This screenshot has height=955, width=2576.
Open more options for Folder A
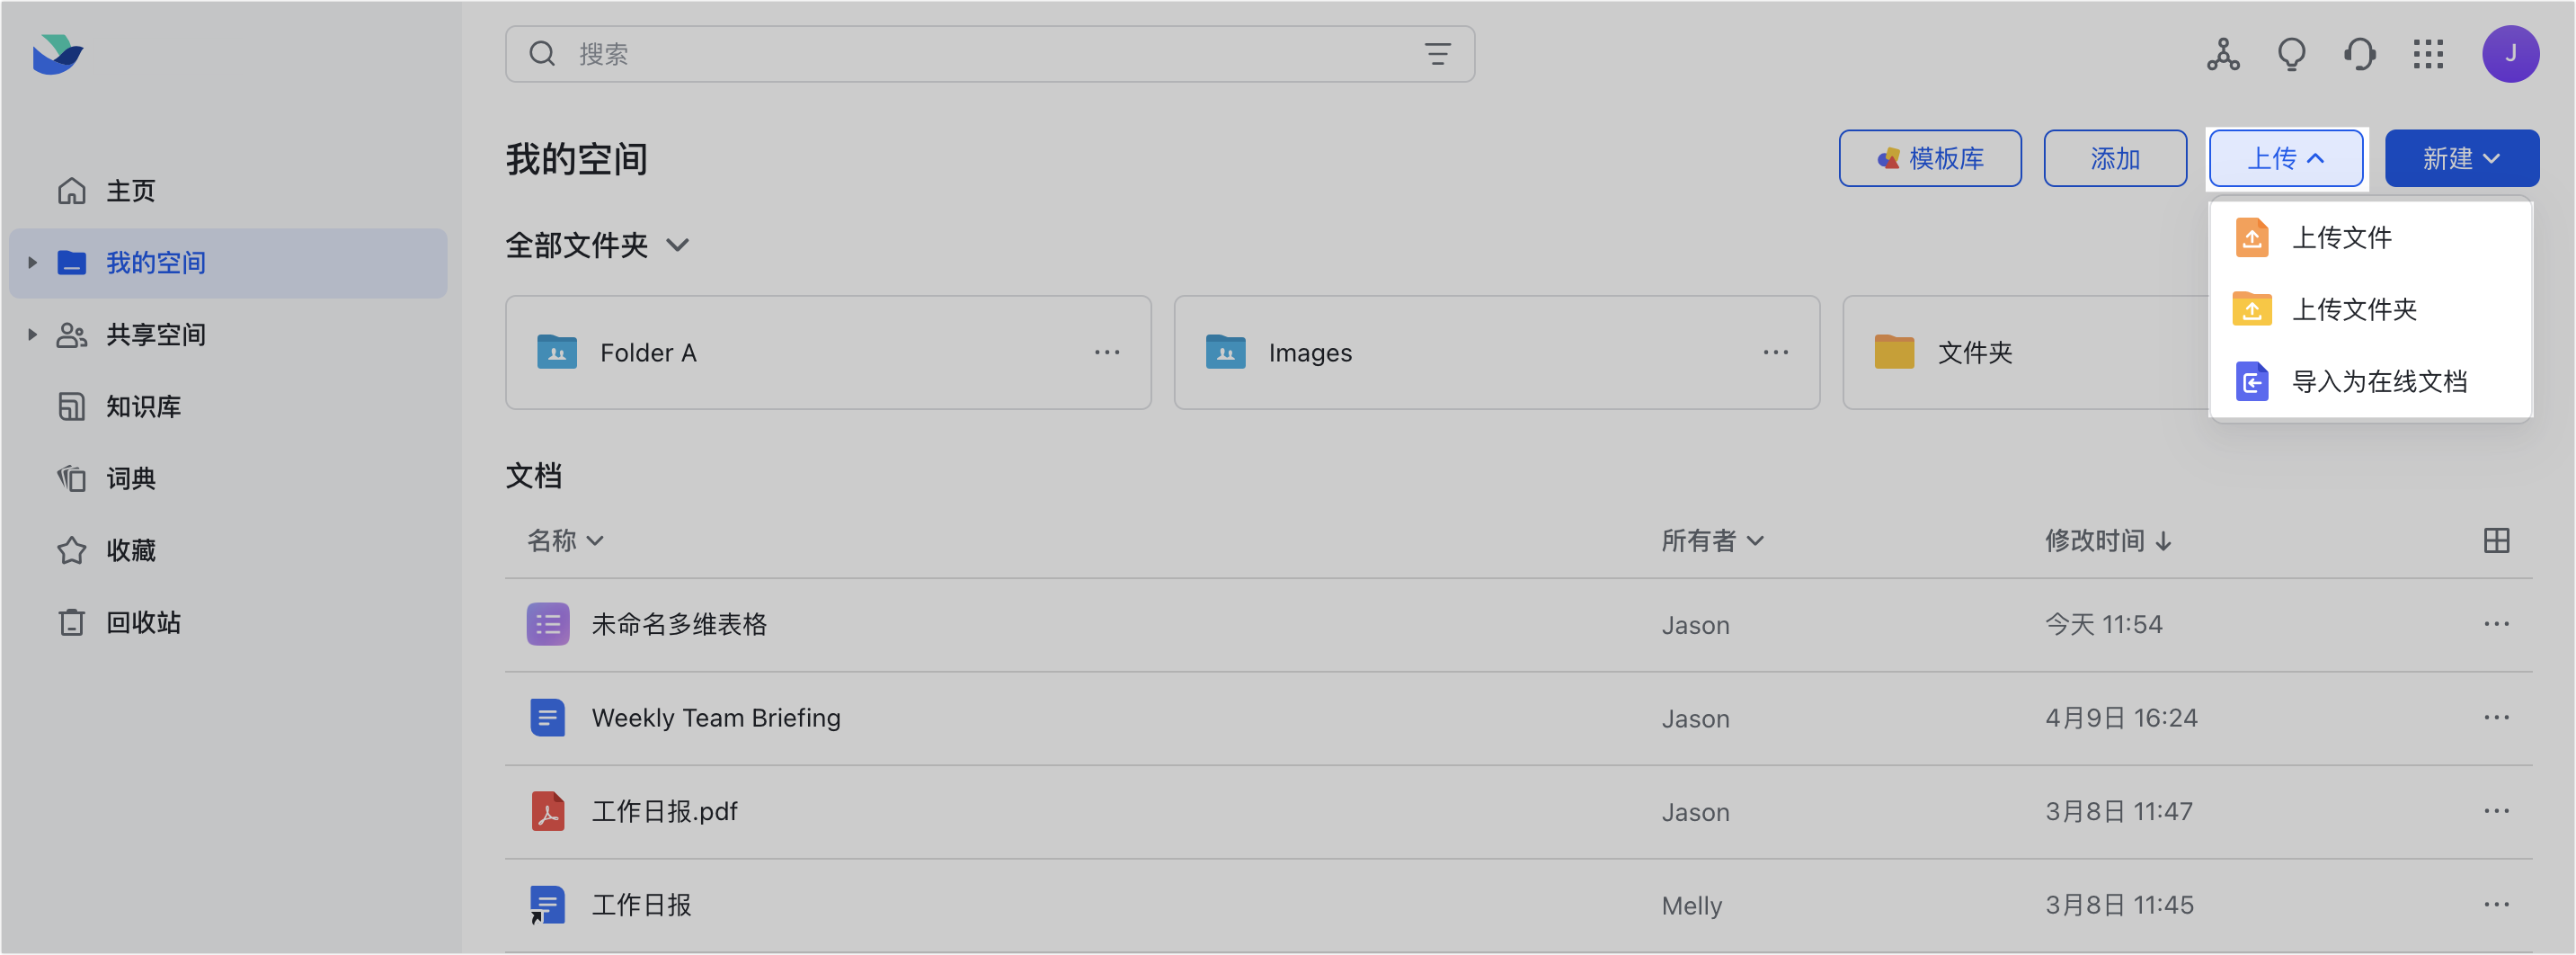point(1106,352)
